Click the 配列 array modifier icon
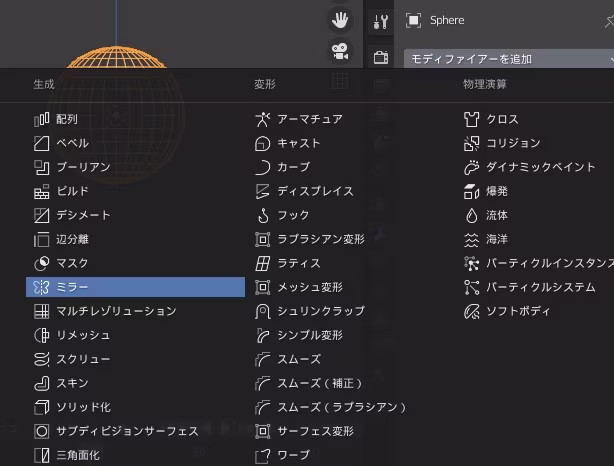The width and height of the screenshot is (614, 466). click(x=42, y=119)
